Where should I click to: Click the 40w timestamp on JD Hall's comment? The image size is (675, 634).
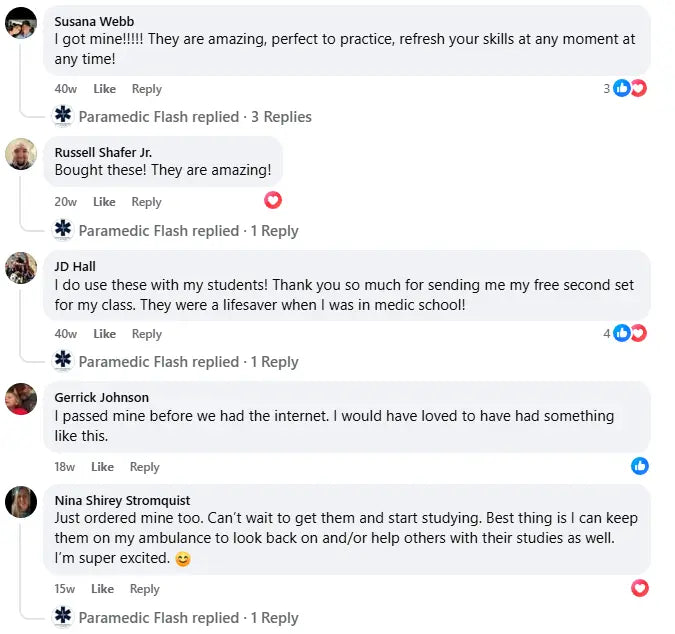(66, 334)
